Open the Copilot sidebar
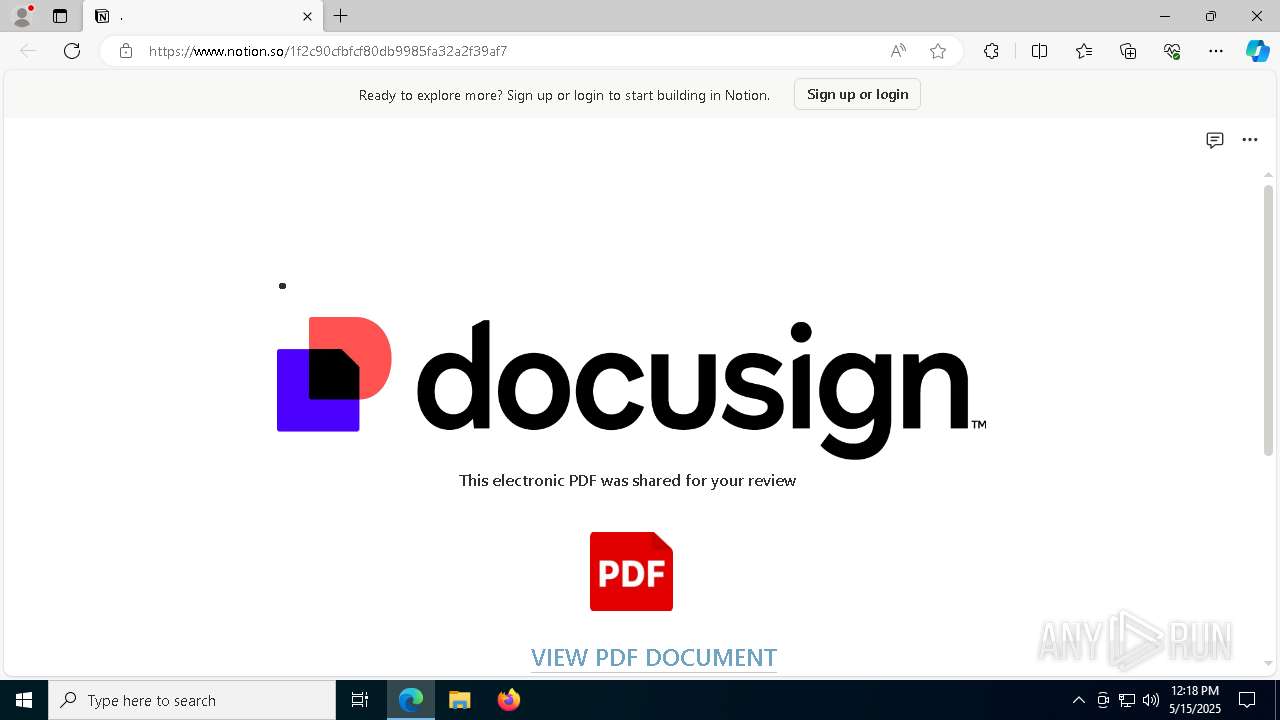 [1257, 51]
